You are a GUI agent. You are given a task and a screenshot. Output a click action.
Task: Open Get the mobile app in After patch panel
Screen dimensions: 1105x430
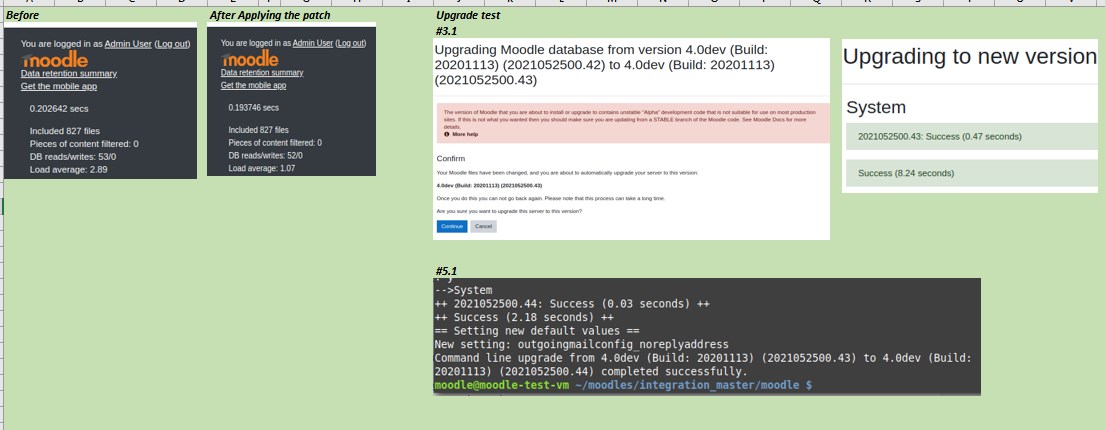pyautogui.click(x=253, y=85)
